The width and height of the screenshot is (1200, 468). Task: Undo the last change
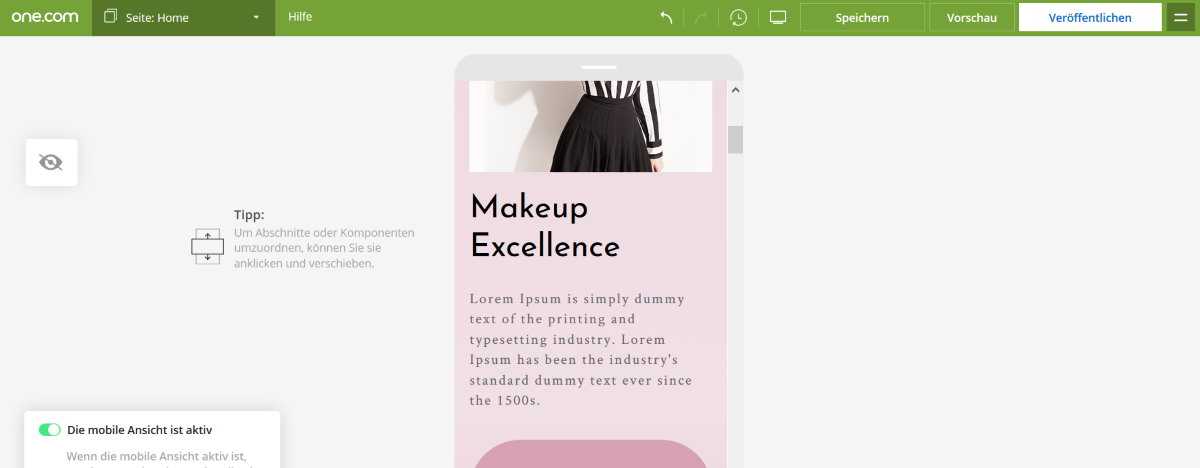pyautogui.click(x=666, y=18)
